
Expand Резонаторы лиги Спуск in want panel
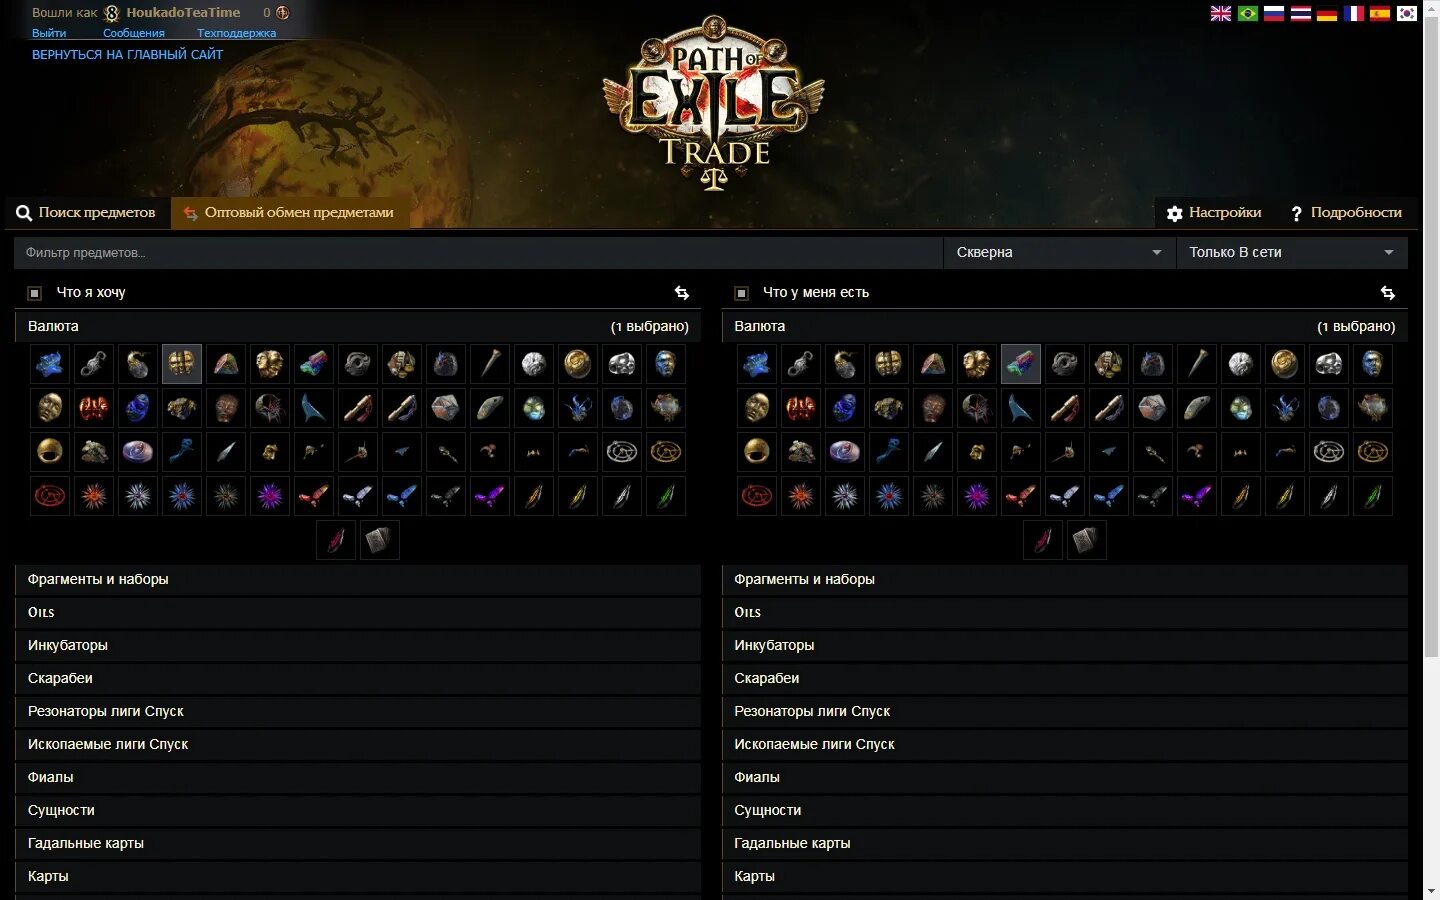[x=358, y=712]
